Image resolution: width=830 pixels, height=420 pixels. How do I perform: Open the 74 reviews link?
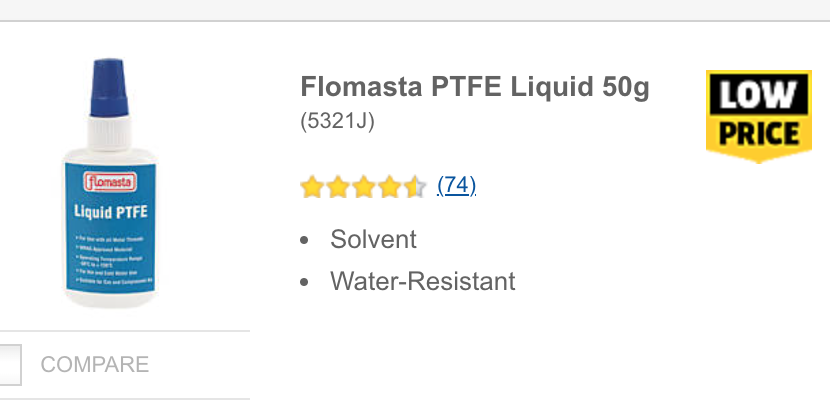(456, 185)
